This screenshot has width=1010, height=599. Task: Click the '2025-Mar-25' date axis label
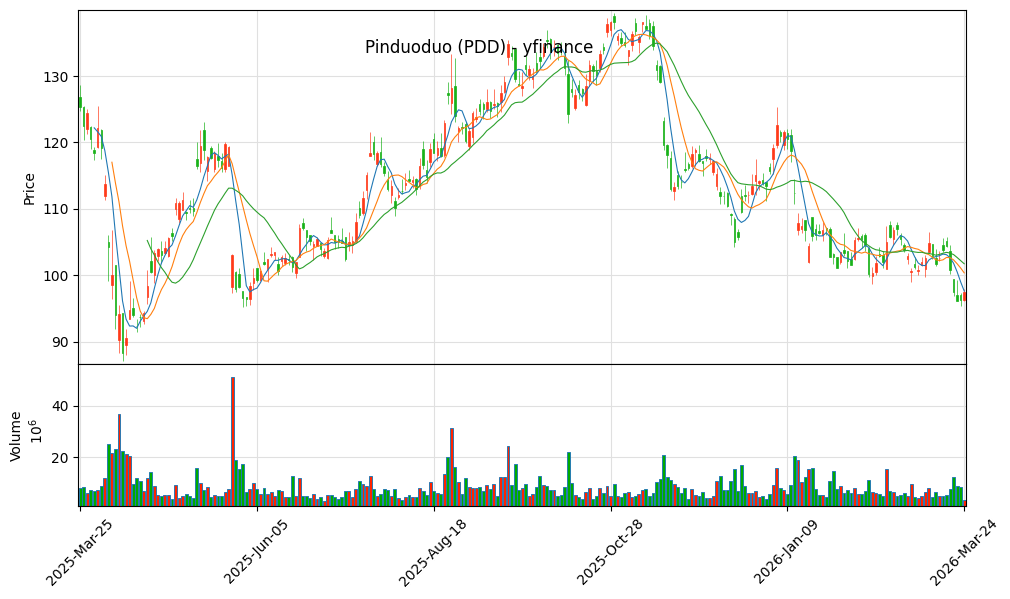tap(79, 552)
